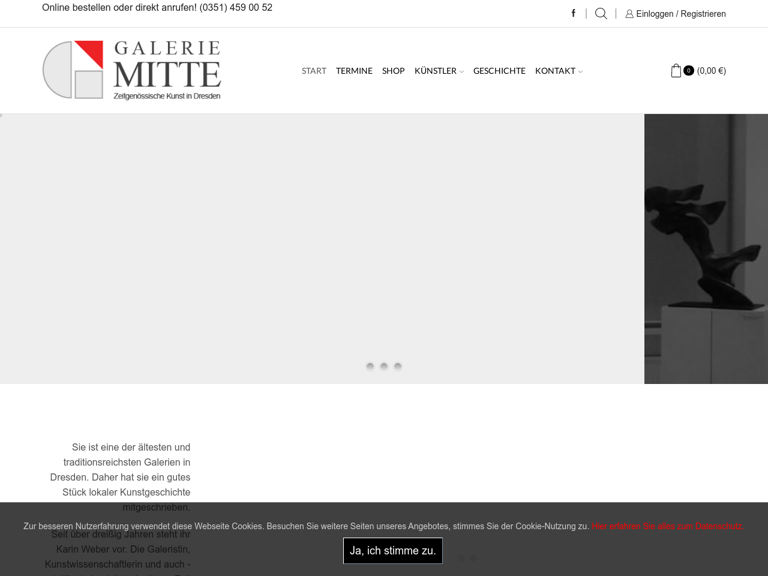Open the Shop menu item
The height and width of the screenshot is (576, 768).
pyautogui.click(x=393, y=71)
